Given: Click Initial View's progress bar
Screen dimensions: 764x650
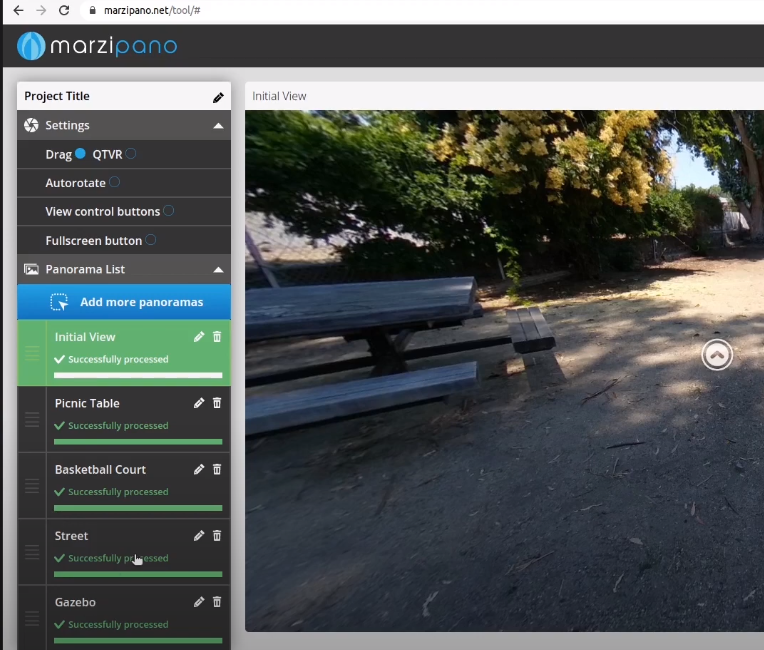Looking at the screenshot, I should click(138, 375).
